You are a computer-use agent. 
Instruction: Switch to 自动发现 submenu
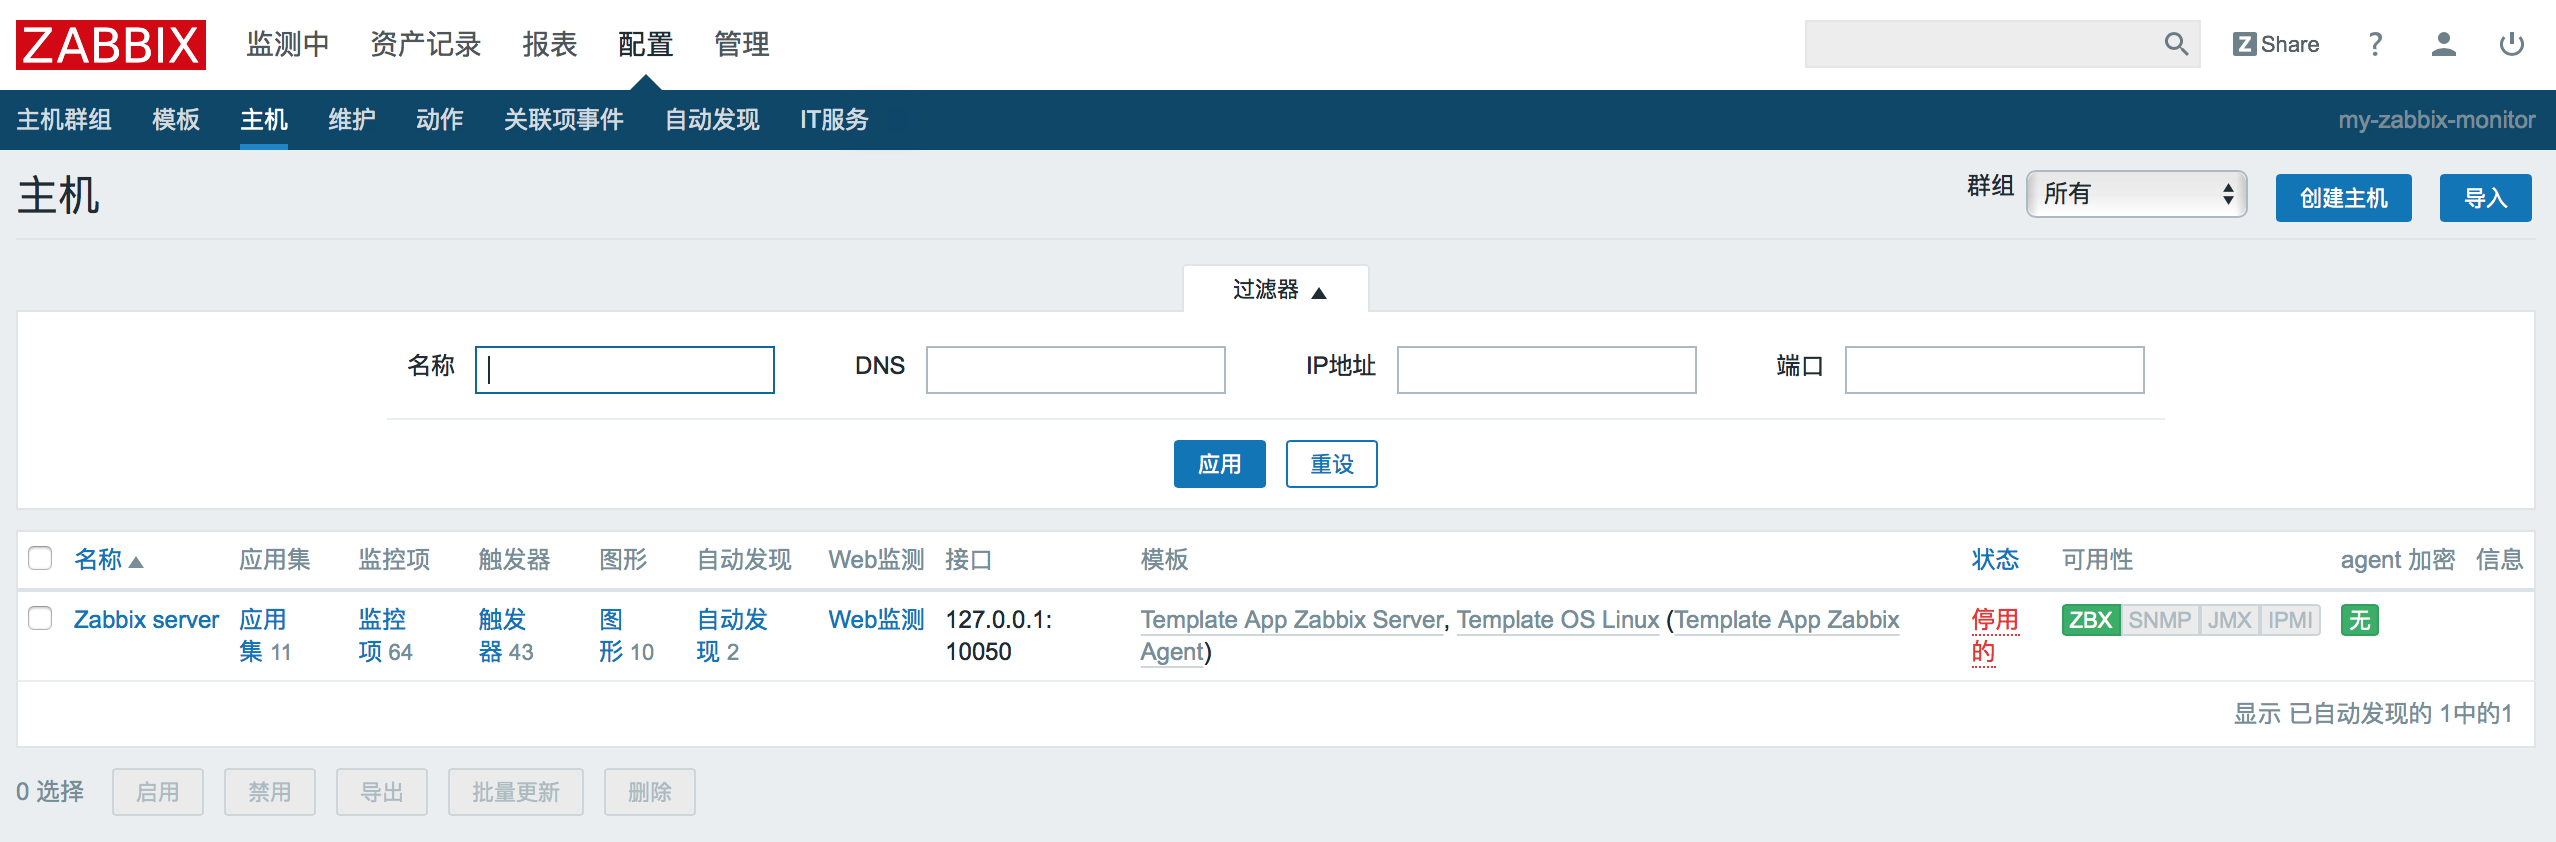(x=712, y=120)
